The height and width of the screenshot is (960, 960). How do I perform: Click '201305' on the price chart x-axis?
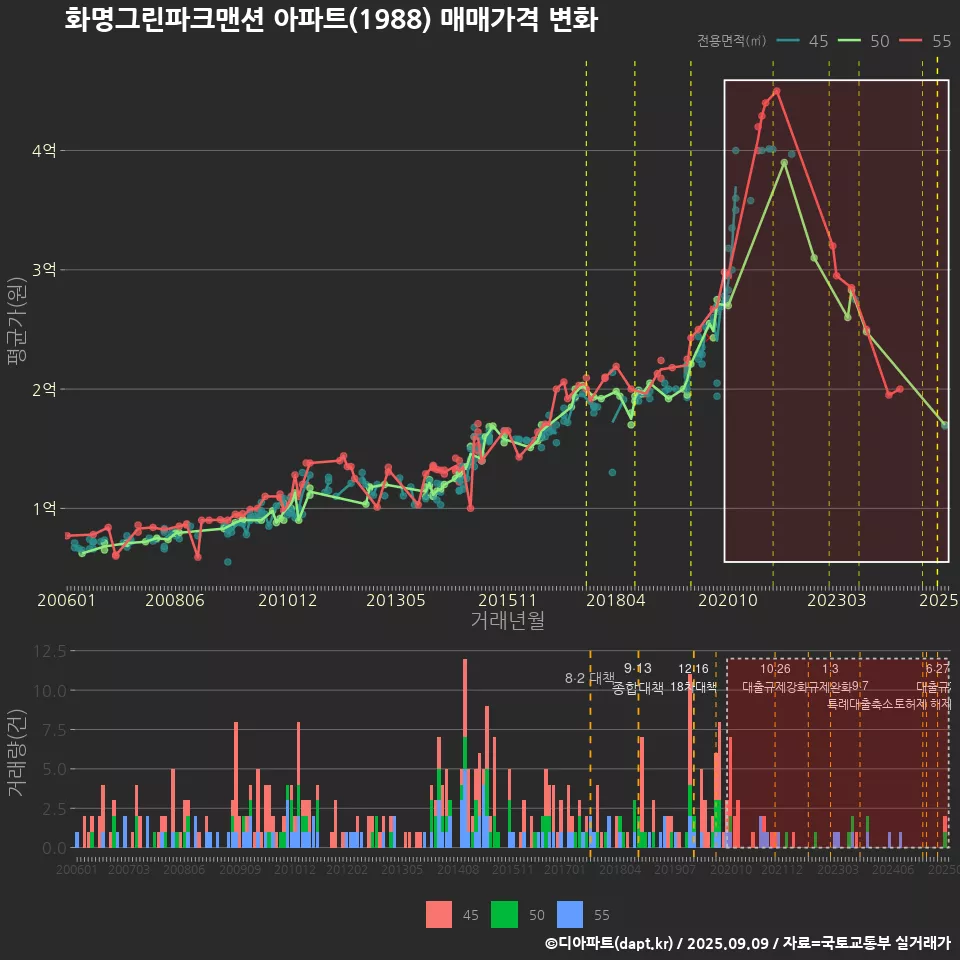click(396, 600)
